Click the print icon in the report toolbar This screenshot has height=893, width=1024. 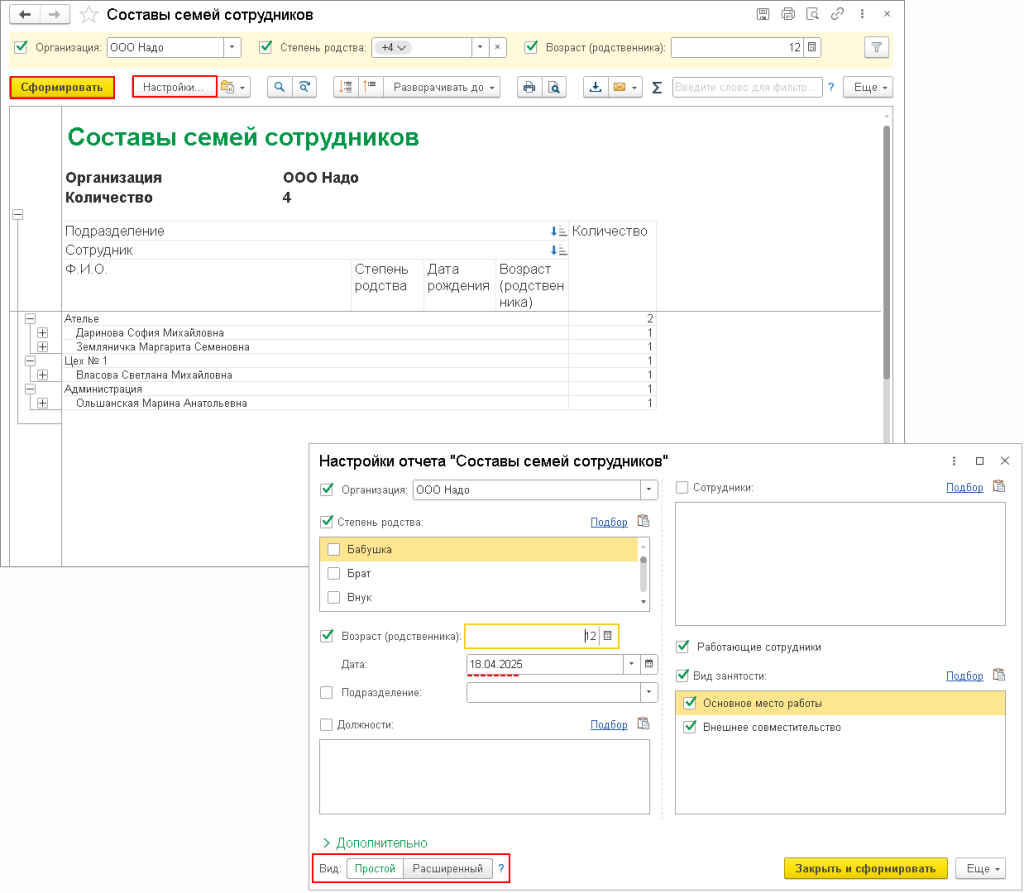[529, 87]
